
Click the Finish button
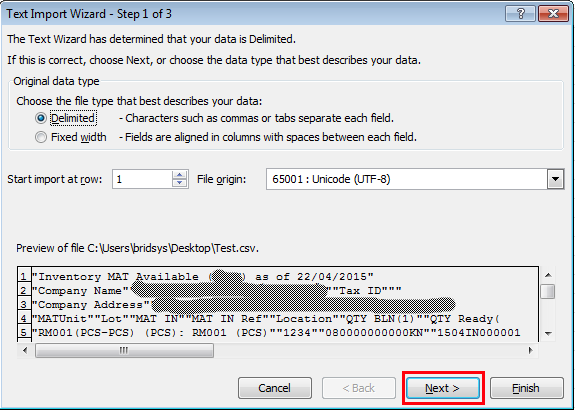tap(527, 388)
